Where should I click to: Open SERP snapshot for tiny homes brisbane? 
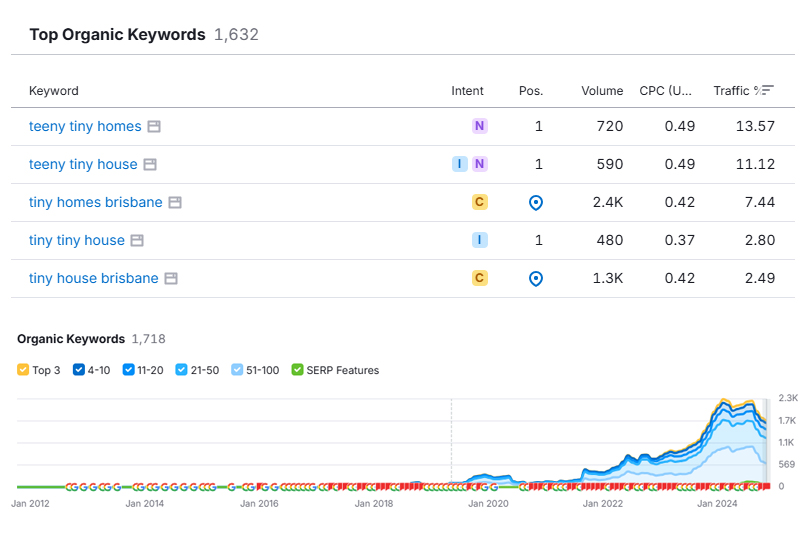tap(175, 203)
